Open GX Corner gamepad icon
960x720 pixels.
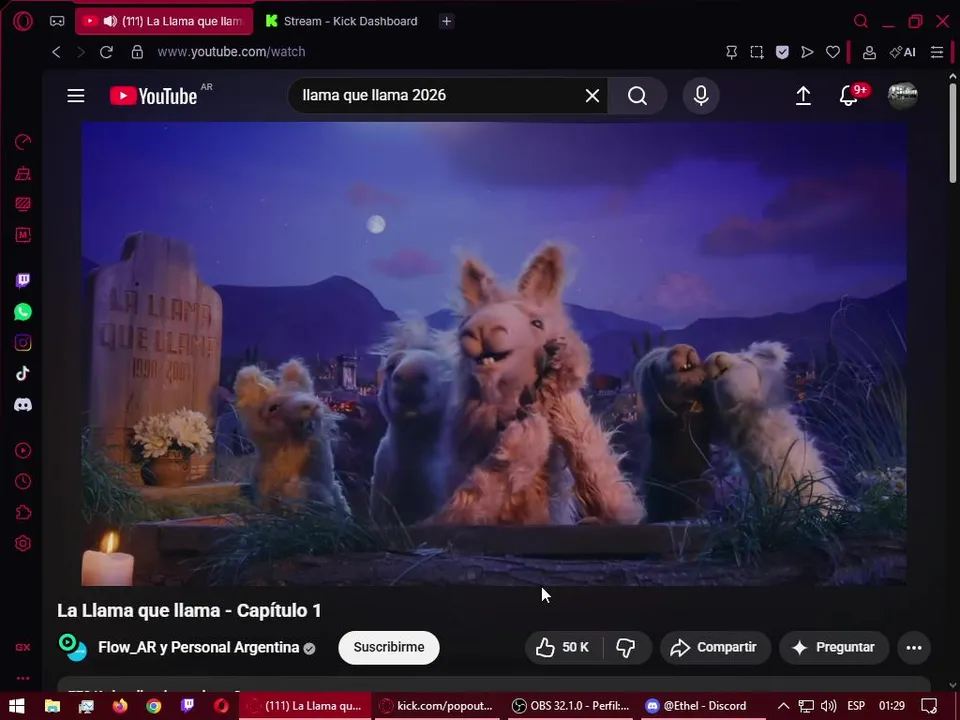pyautogui.click(x=57, y=21)
